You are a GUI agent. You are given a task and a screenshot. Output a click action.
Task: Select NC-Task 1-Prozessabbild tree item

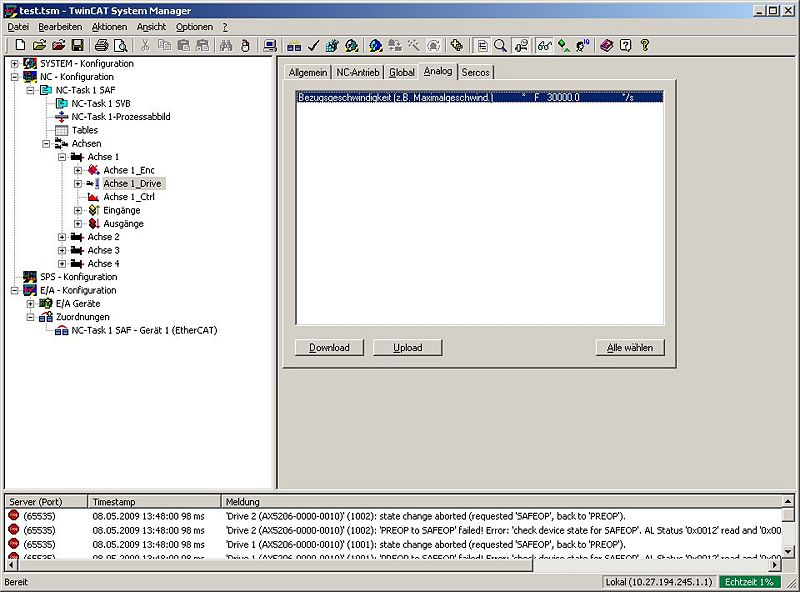(x=120, y=117)
